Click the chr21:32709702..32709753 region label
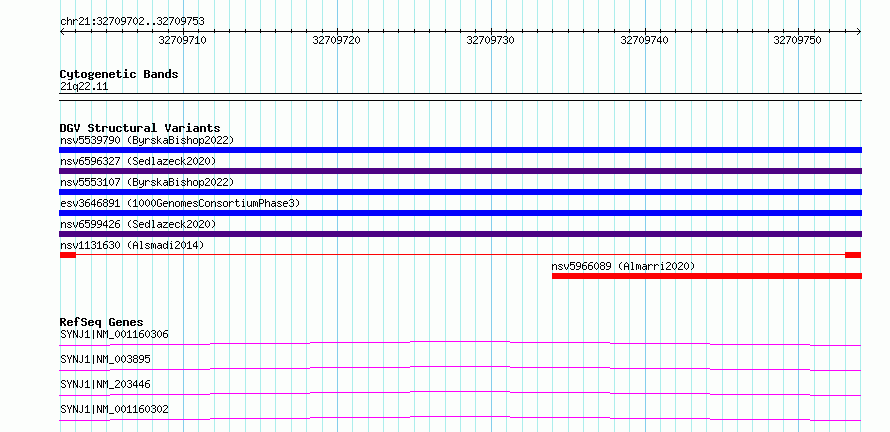Screen dimensions: 890x432 click(x=132, y=22)
